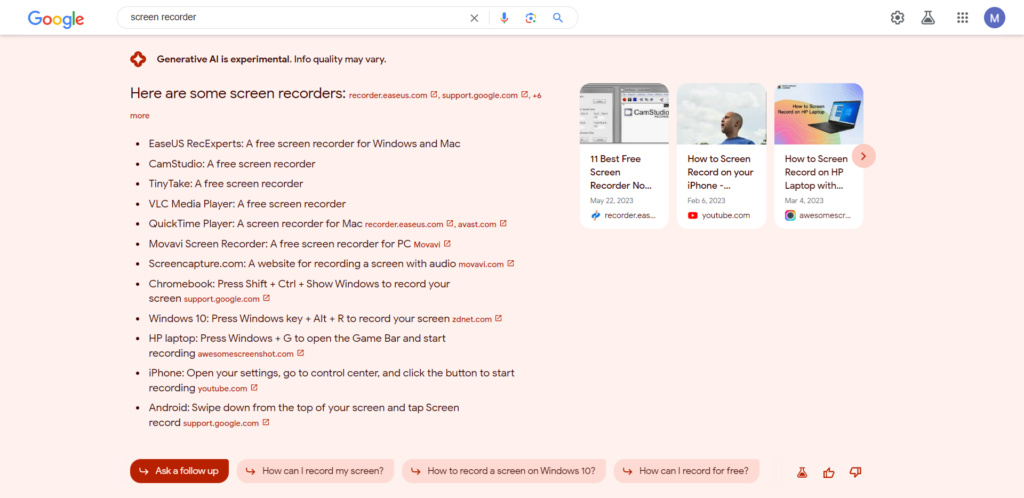This screenshot has height=498, width=1024.
Task: Open recorder.easeus.com link in the heading
Action: 393,95
